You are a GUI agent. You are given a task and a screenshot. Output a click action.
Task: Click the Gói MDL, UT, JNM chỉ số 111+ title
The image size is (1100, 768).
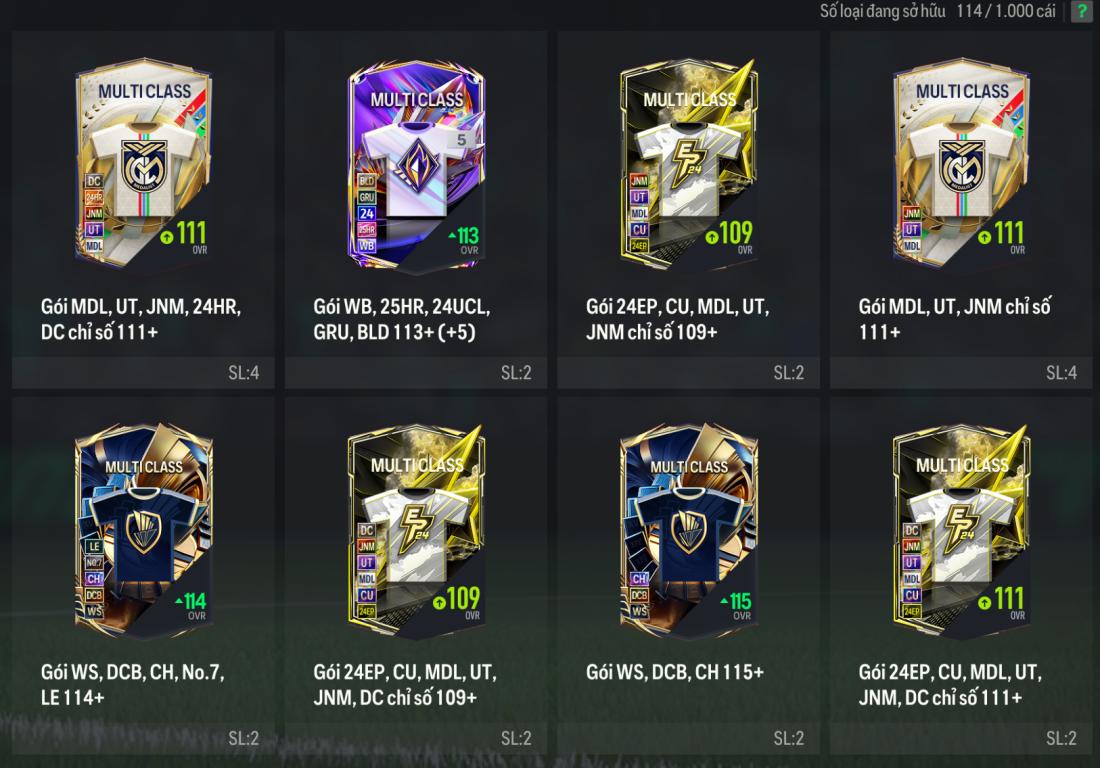coord(955,319)
